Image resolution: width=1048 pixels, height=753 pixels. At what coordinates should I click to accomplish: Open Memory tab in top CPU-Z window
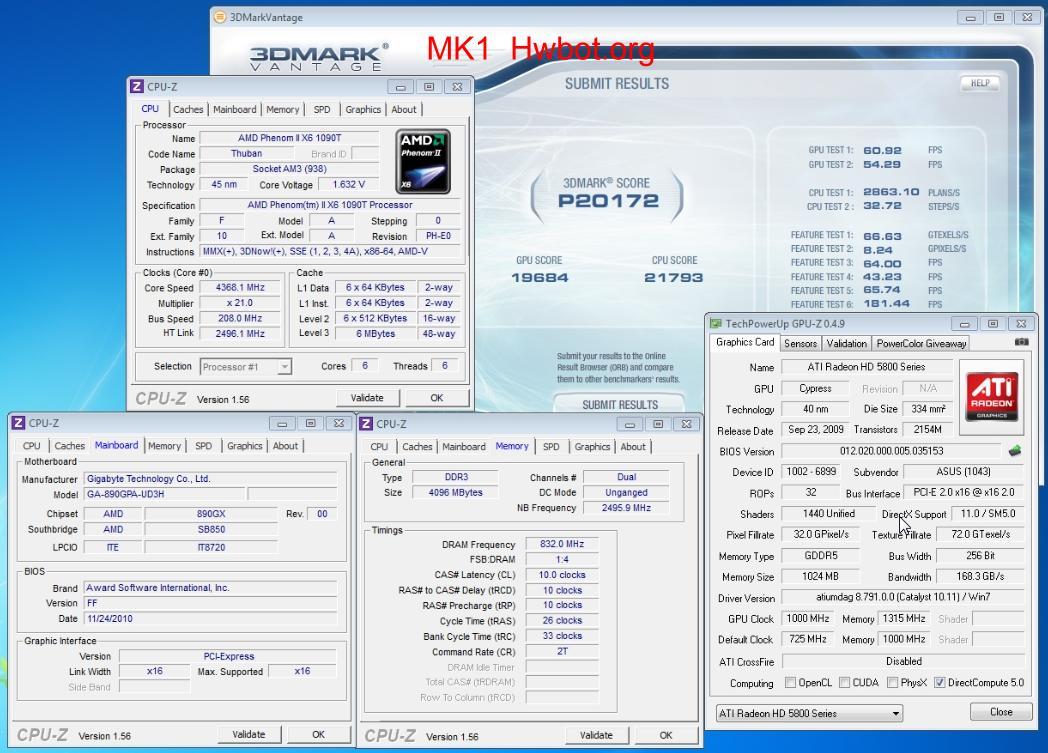pyautogui.click(x=283, y=110)
